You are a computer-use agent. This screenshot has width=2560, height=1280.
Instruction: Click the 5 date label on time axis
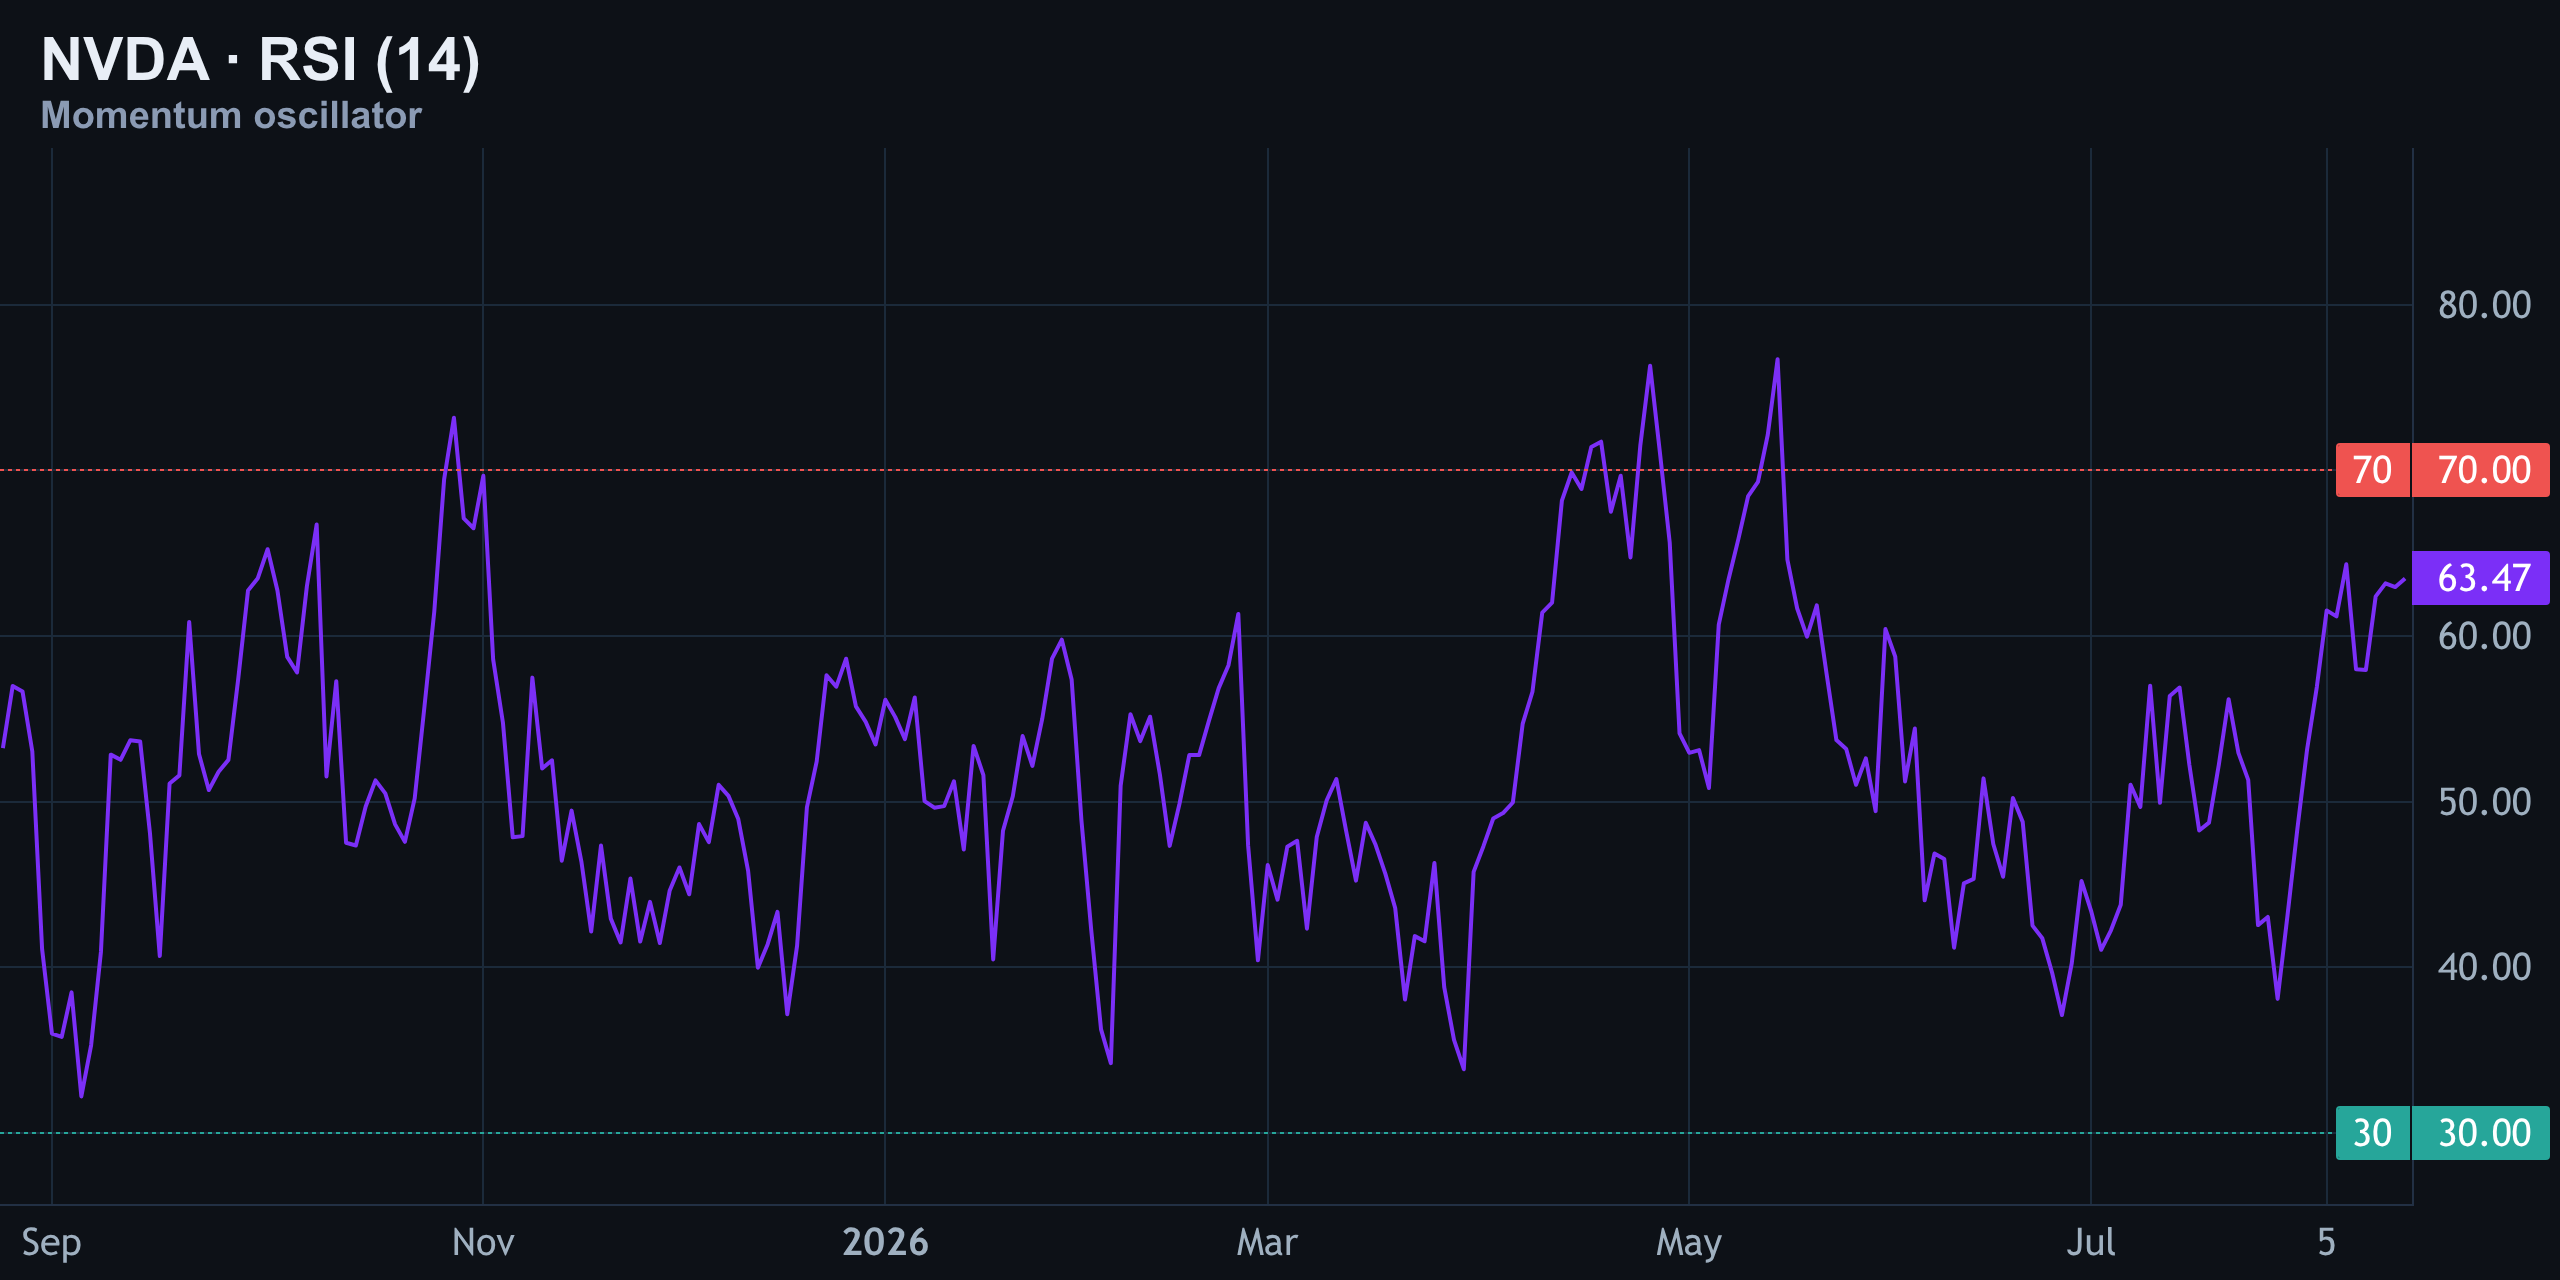pos(2326,1243)
